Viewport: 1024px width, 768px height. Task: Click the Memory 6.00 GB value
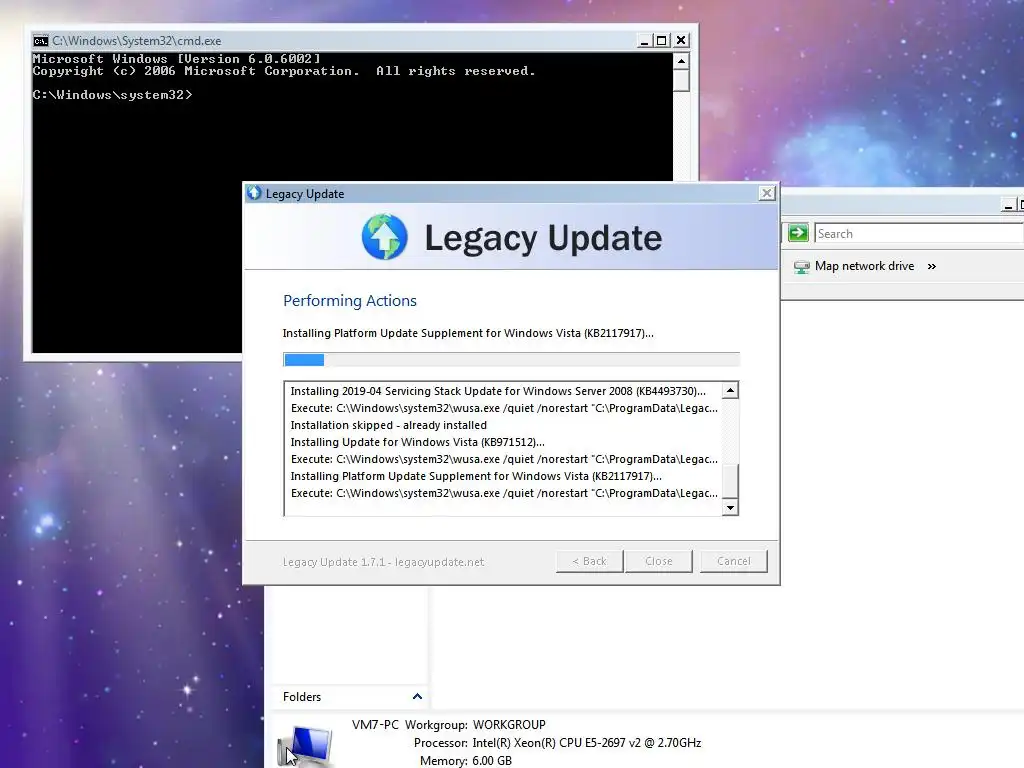tap(492, 761)
